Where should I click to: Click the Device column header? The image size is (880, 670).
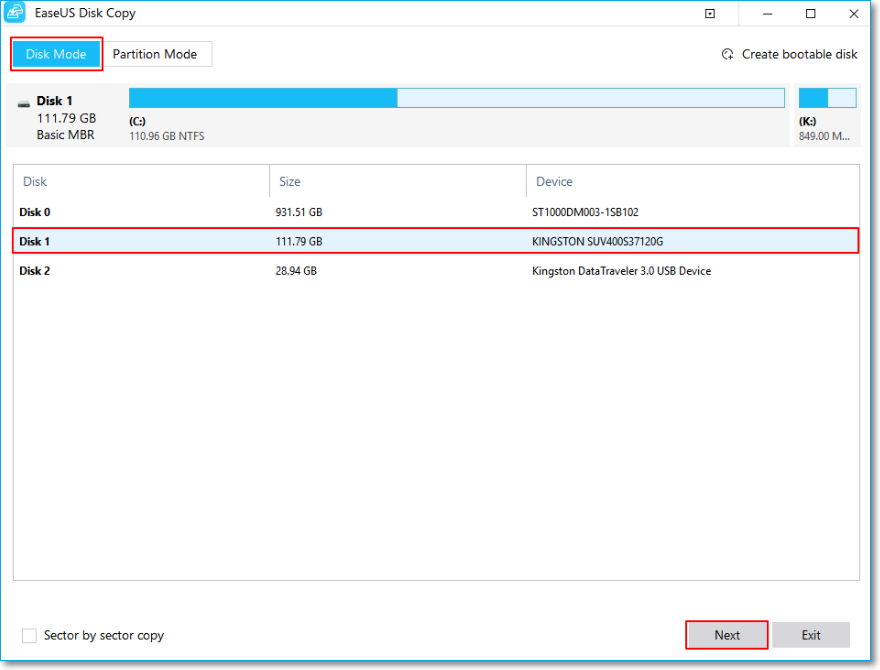pos(554,181)
